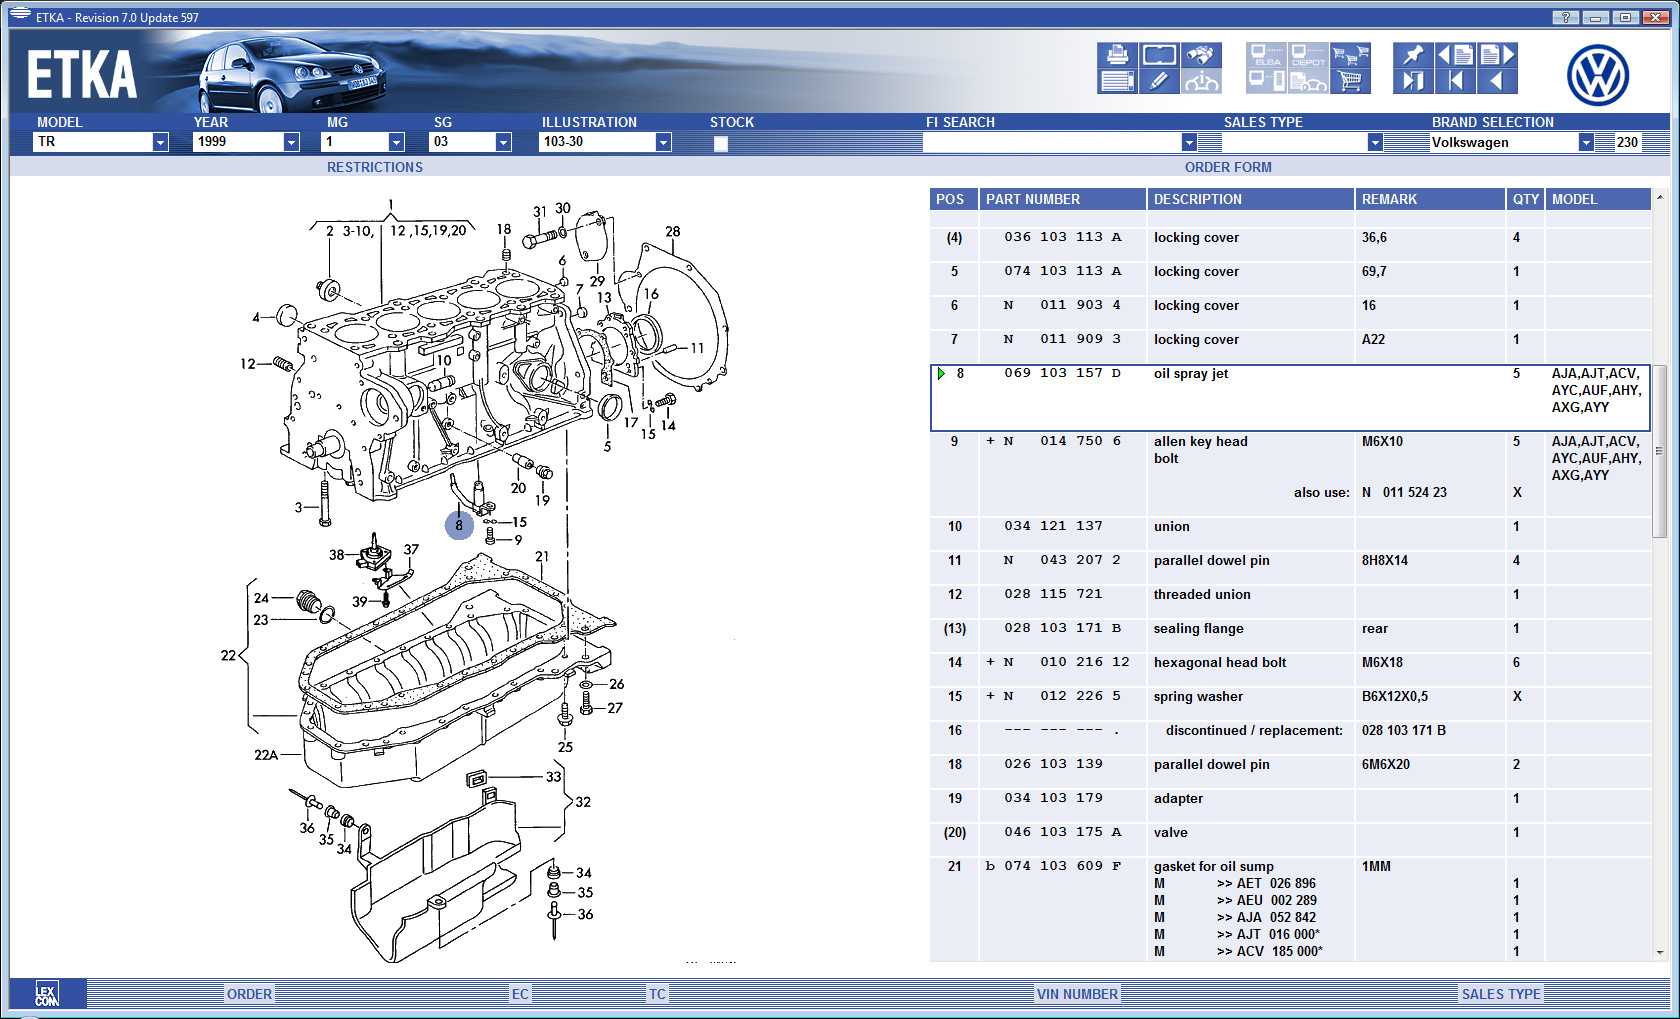Click the LexCom logo icon
Image resolution: width=1680 pixels, height=1019 pixels.
47,993
